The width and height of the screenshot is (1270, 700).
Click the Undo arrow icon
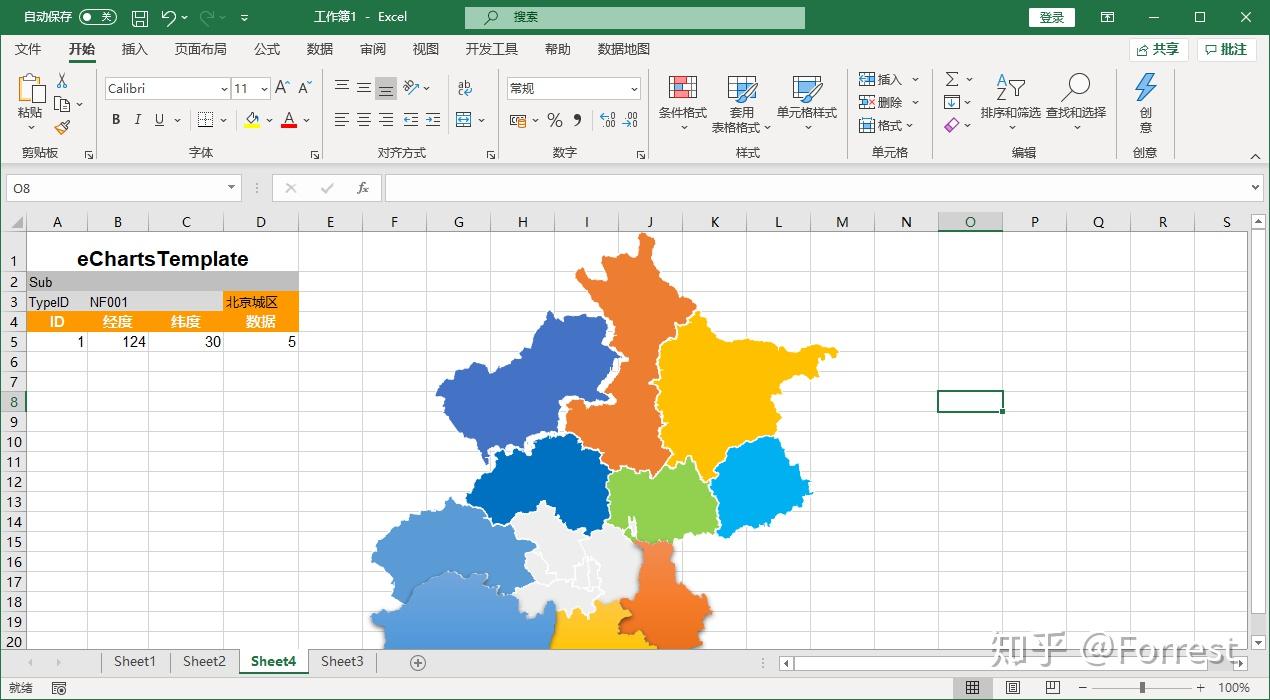[x=168, y=18]
